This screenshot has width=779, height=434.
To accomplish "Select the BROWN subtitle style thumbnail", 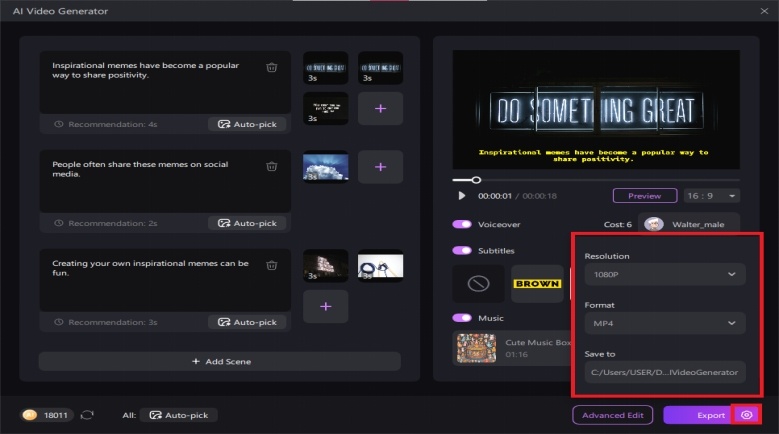I will coord(537,284).
